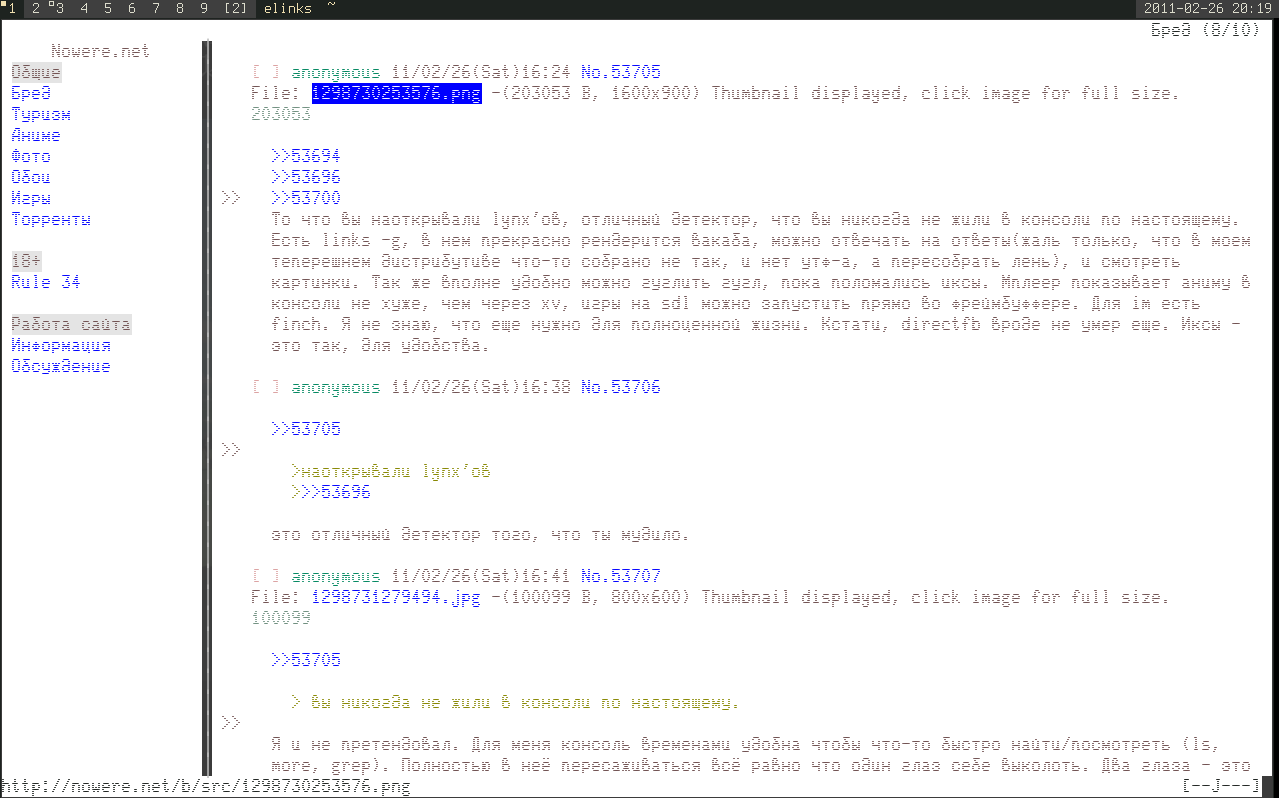Switch to workspace tag 3
Viewport: 1279px width, 798px height.
(59, 8)
